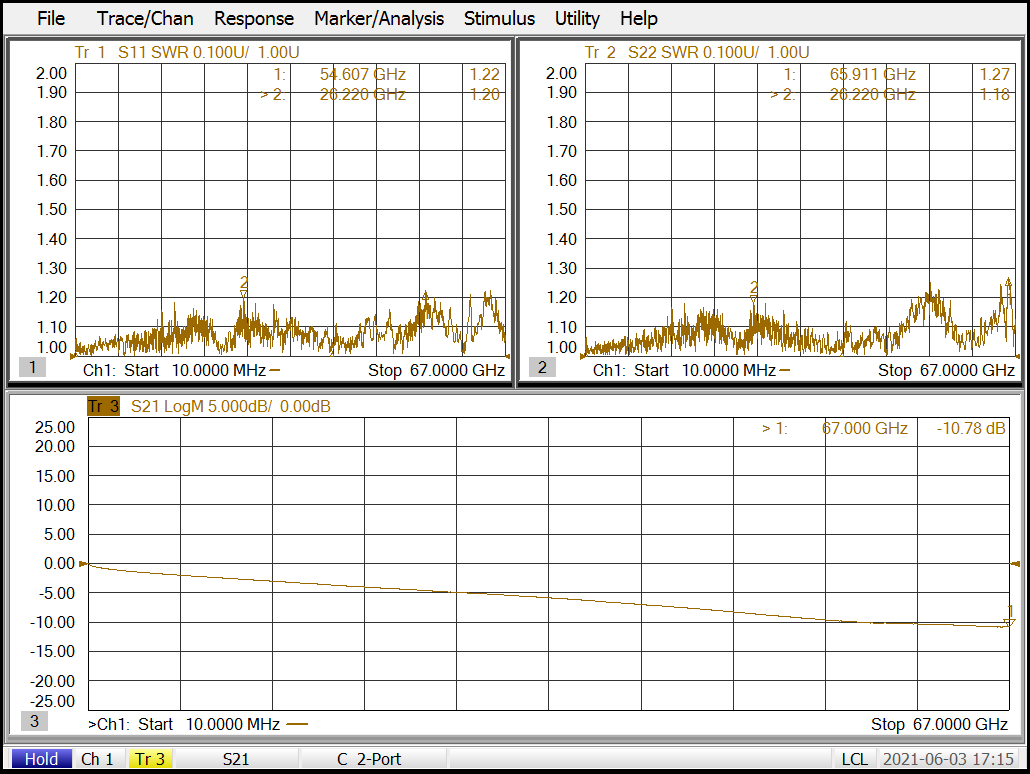Select marker 2 triangle on S22 trace
Viewport: 1030px width, 774px height.
point(754,291)
